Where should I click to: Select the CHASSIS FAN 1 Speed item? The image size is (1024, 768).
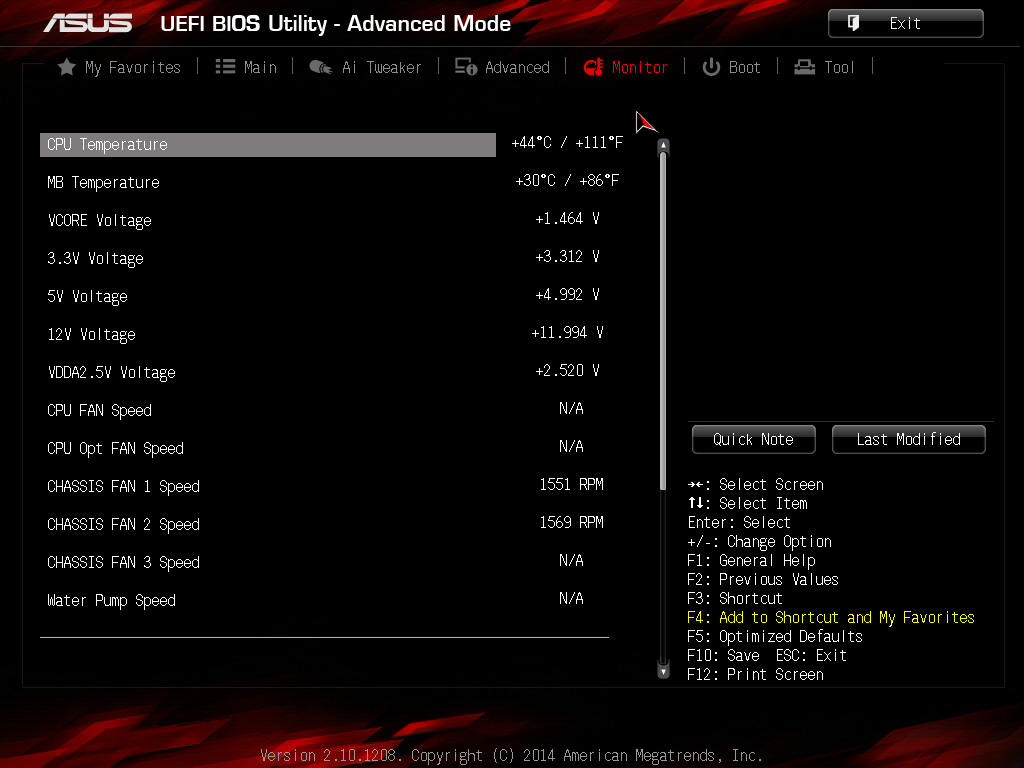coord(123,487)
